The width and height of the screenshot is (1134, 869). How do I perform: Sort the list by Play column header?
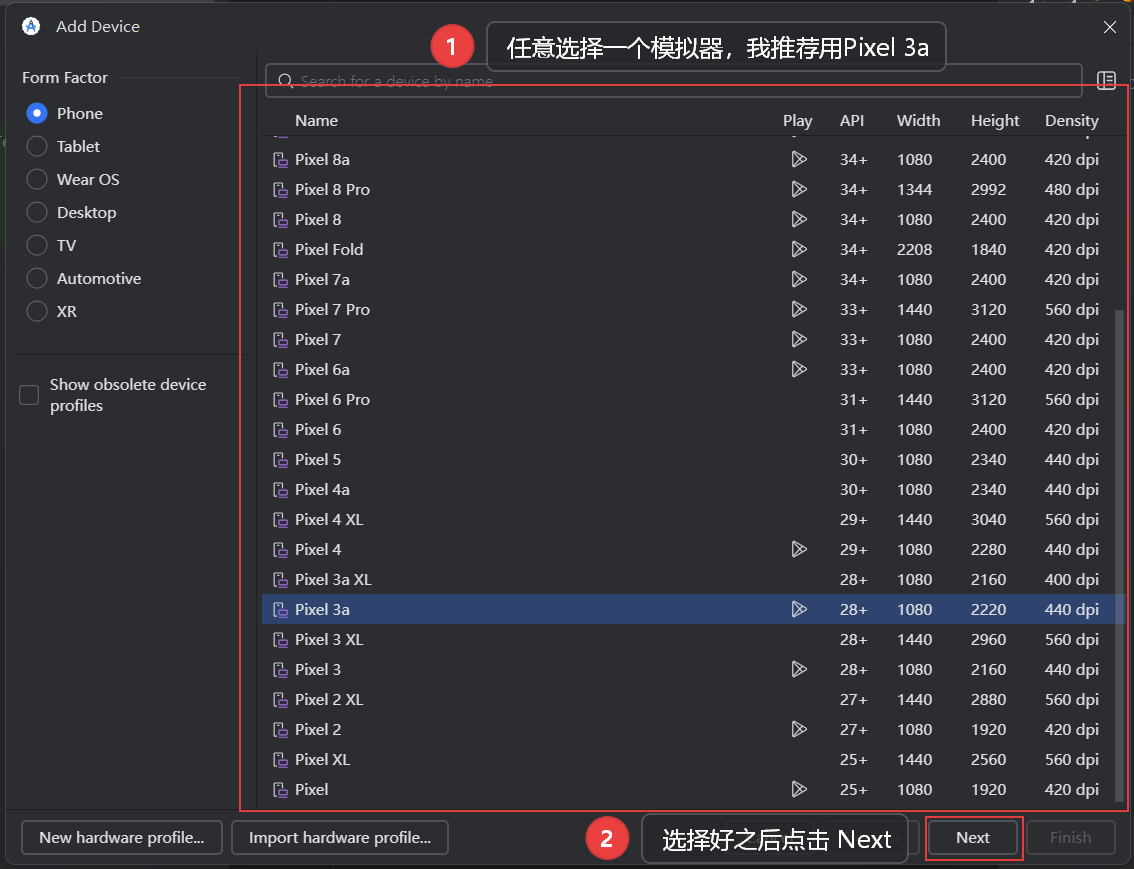pos(797,121)
